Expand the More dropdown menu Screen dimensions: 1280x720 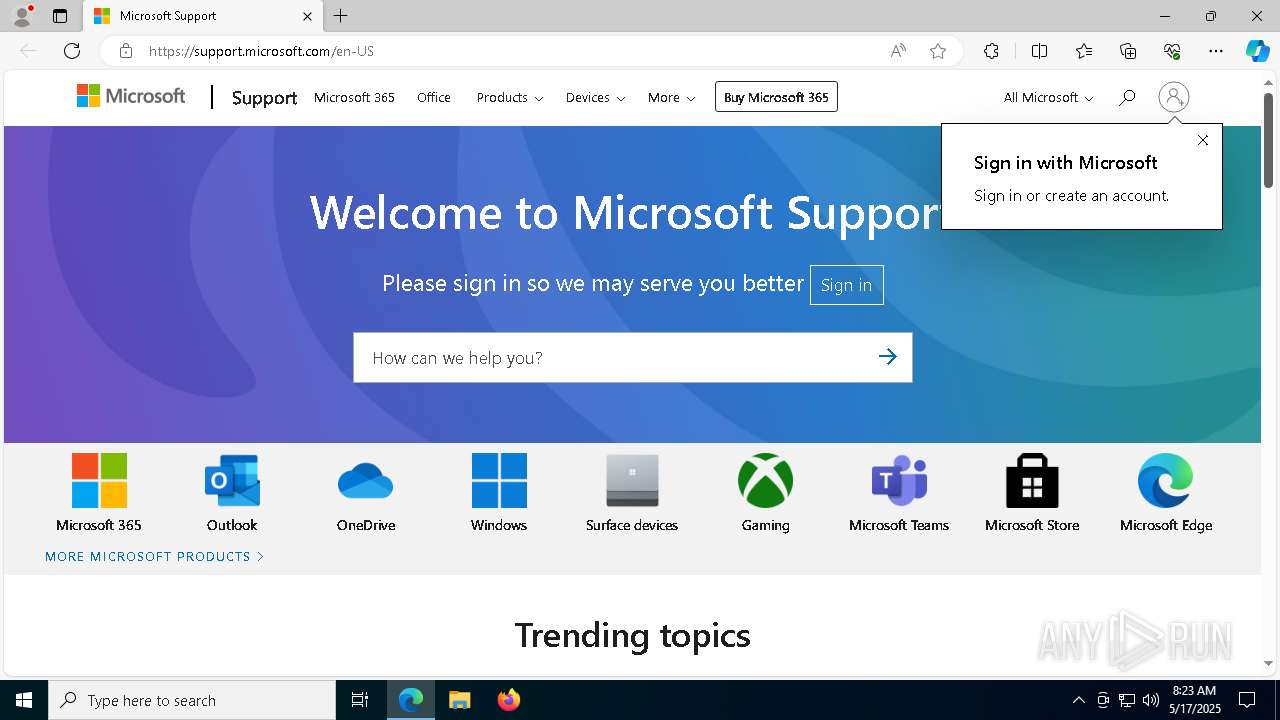(x=671, y=97)
